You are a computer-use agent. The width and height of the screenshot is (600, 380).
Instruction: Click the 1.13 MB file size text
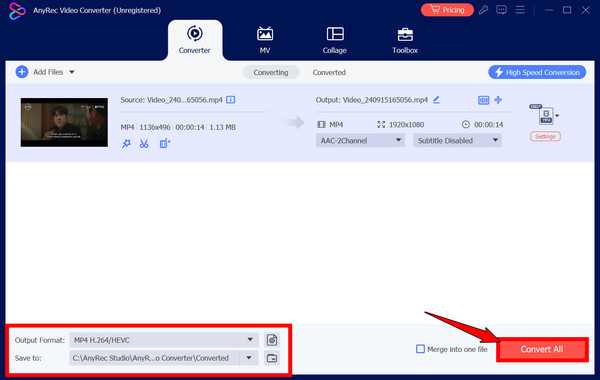222,127
